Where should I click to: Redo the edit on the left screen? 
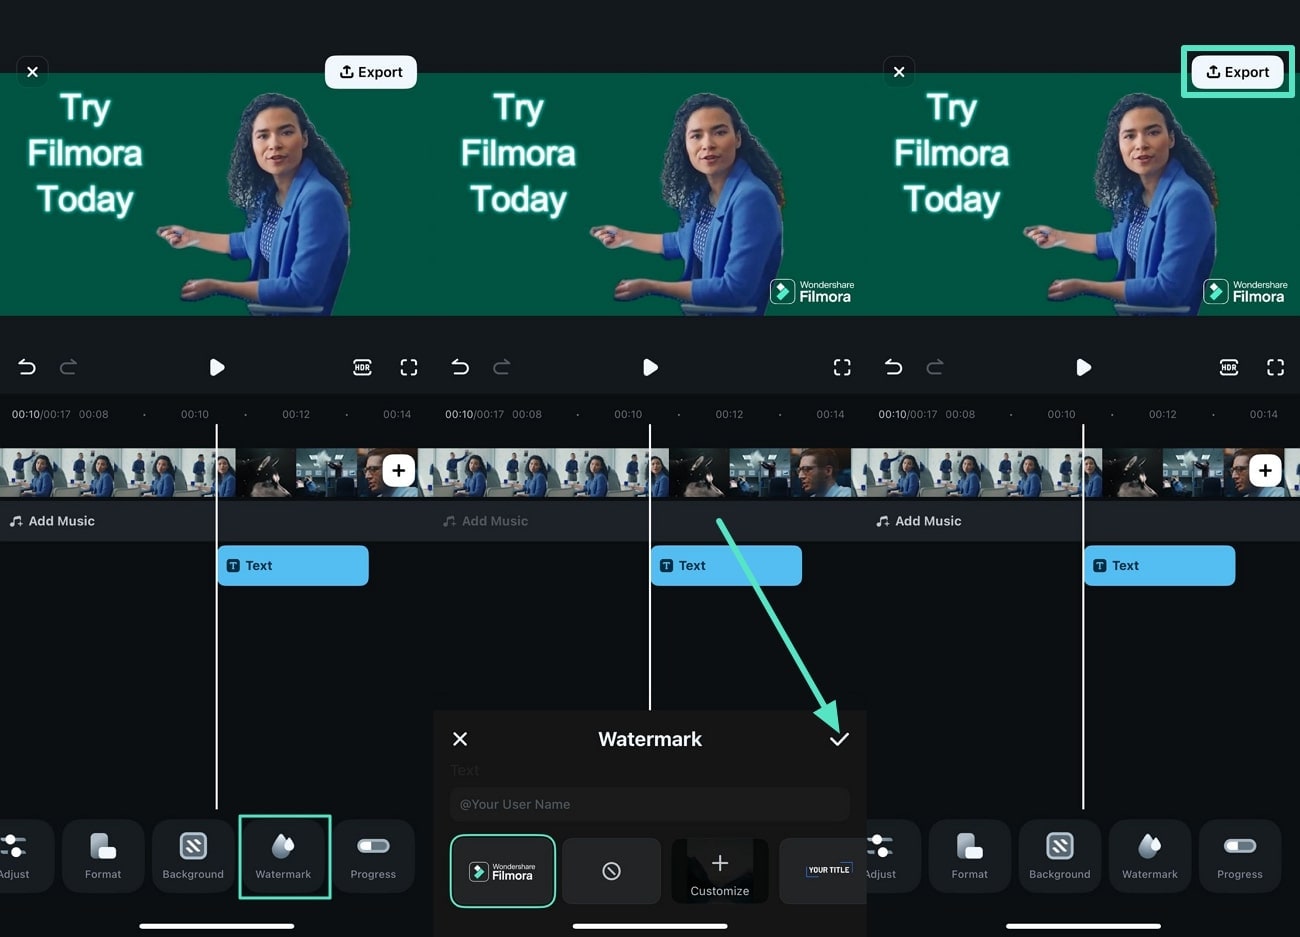(x=68, y=367)
